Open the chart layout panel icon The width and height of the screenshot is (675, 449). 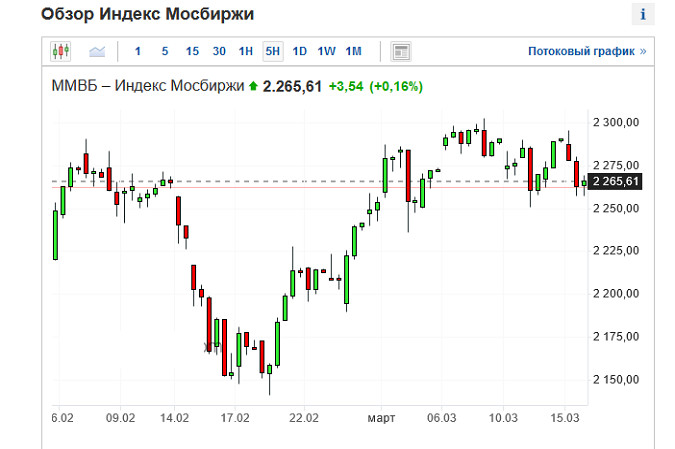click(401, 52)
